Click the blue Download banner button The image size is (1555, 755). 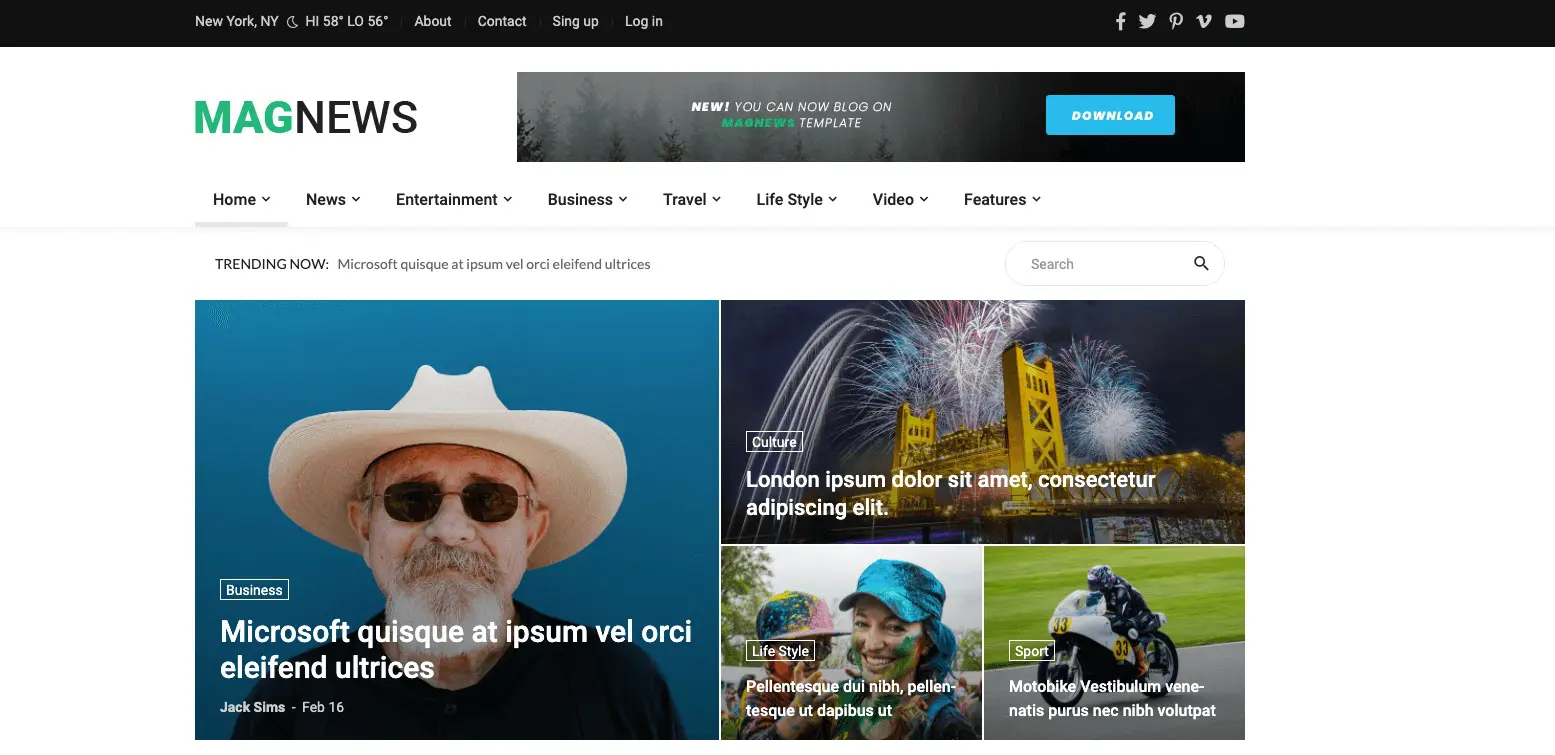pyautogui.click(x=1110, y=115)
